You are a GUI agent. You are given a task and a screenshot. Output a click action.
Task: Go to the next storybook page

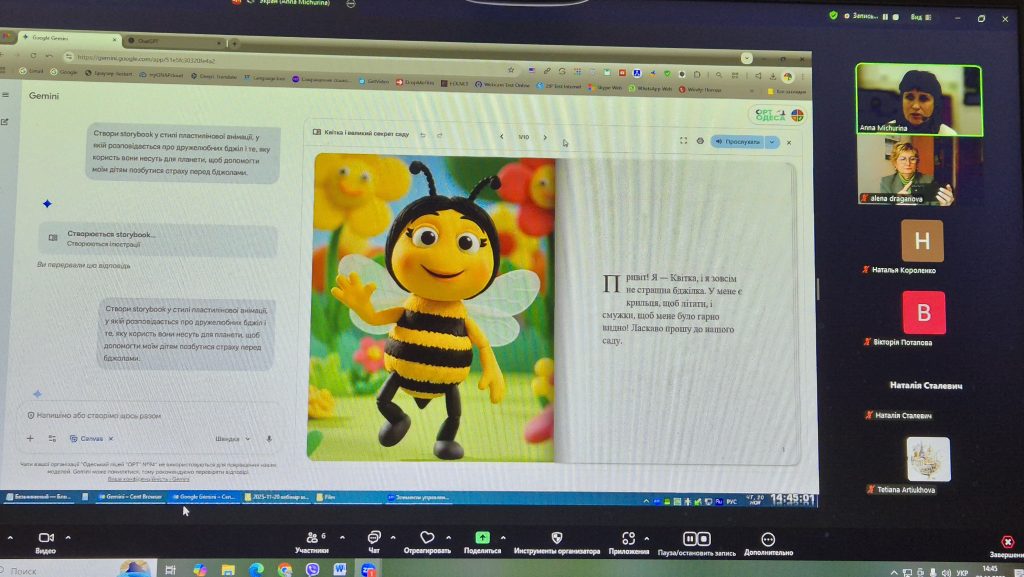click(545, 137)
